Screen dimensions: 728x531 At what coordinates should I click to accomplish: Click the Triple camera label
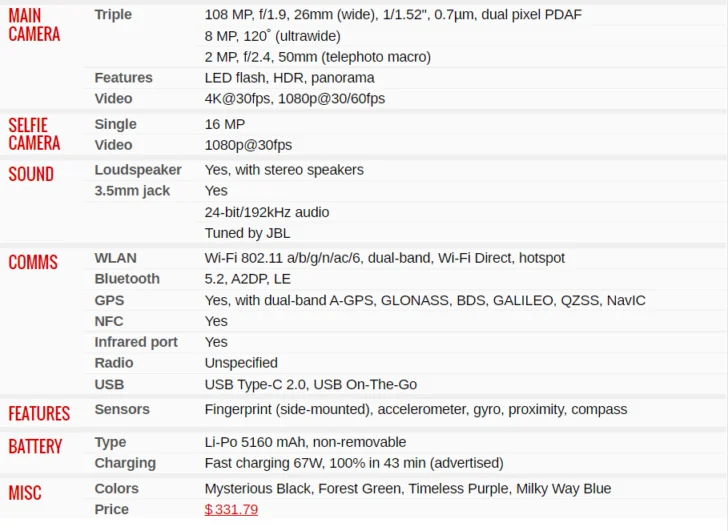click(x=113, y=14)
